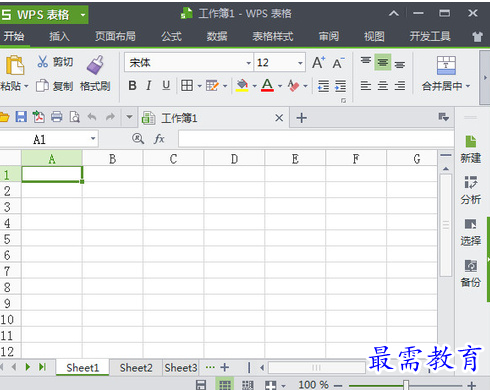Click the zoom slider handle

[406, 385]
